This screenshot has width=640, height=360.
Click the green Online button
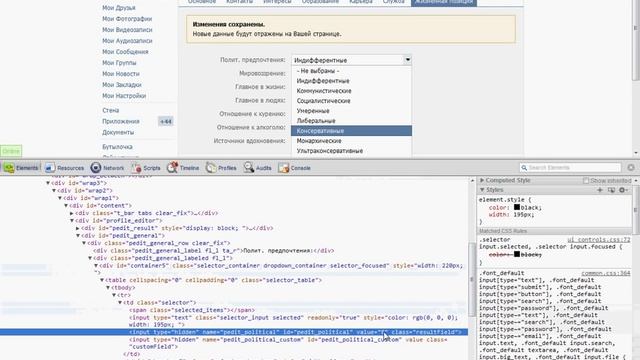pos(11,151)
